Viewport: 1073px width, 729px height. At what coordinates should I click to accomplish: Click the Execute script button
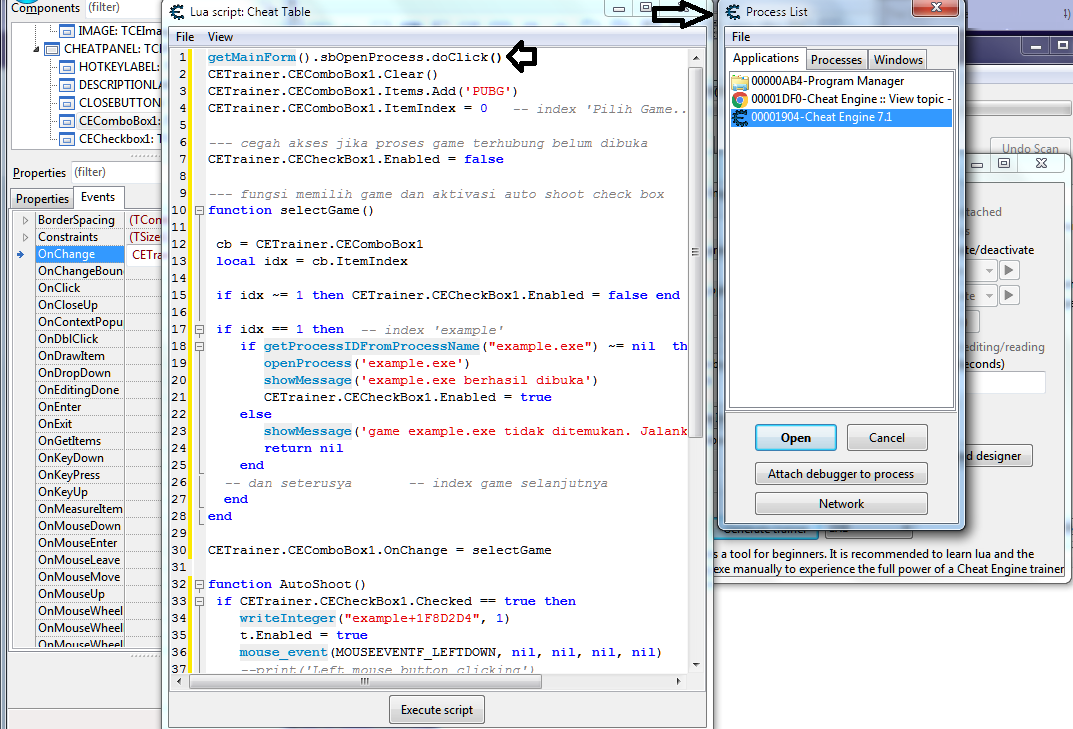tap(436, 709)
